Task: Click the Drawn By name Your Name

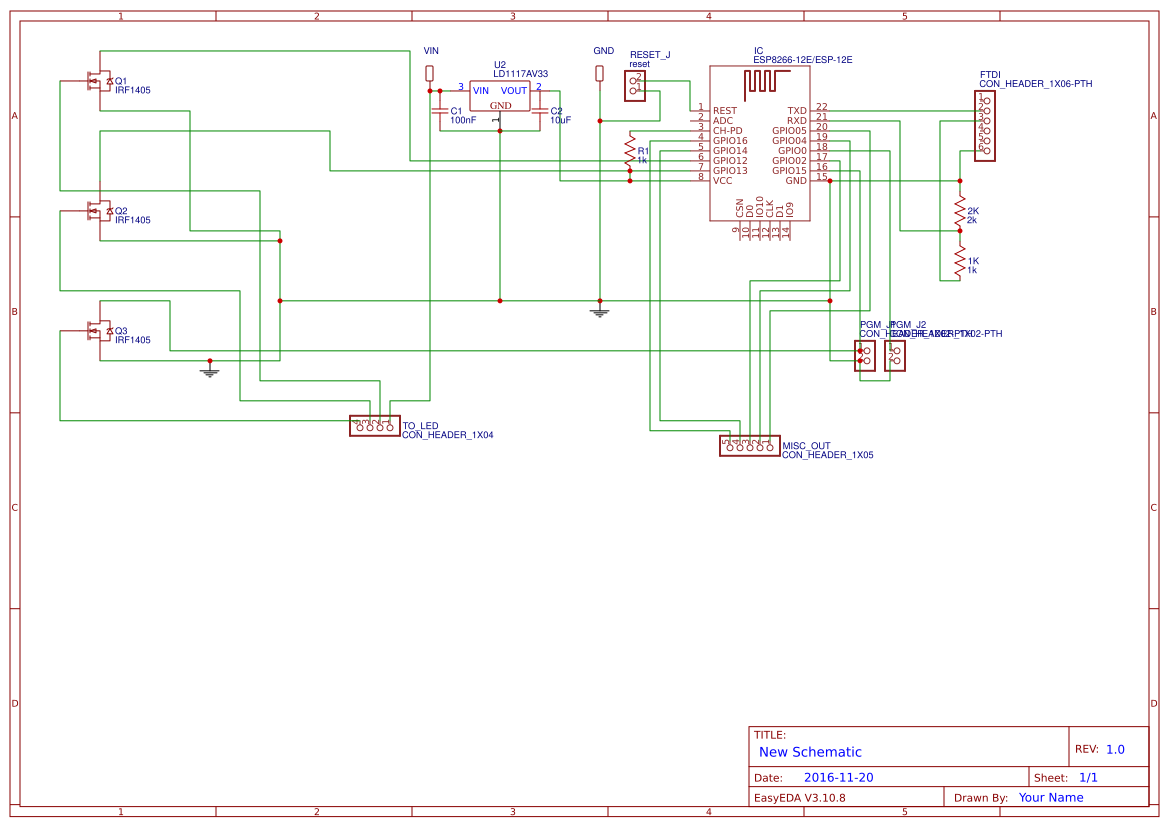Action: pos(1050,797)
